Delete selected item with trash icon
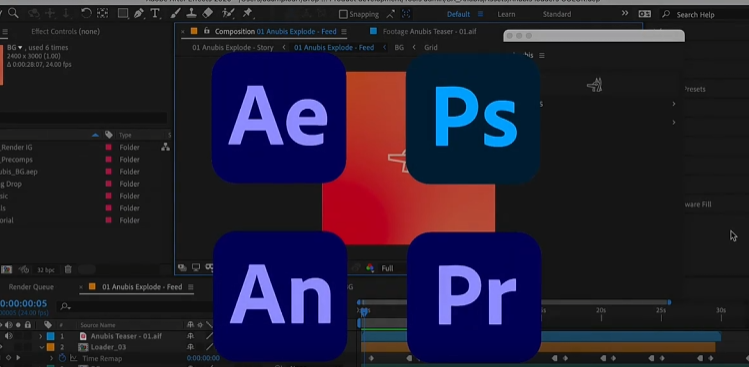This screenshot has height=367, width=749. (x=68, y=270)
